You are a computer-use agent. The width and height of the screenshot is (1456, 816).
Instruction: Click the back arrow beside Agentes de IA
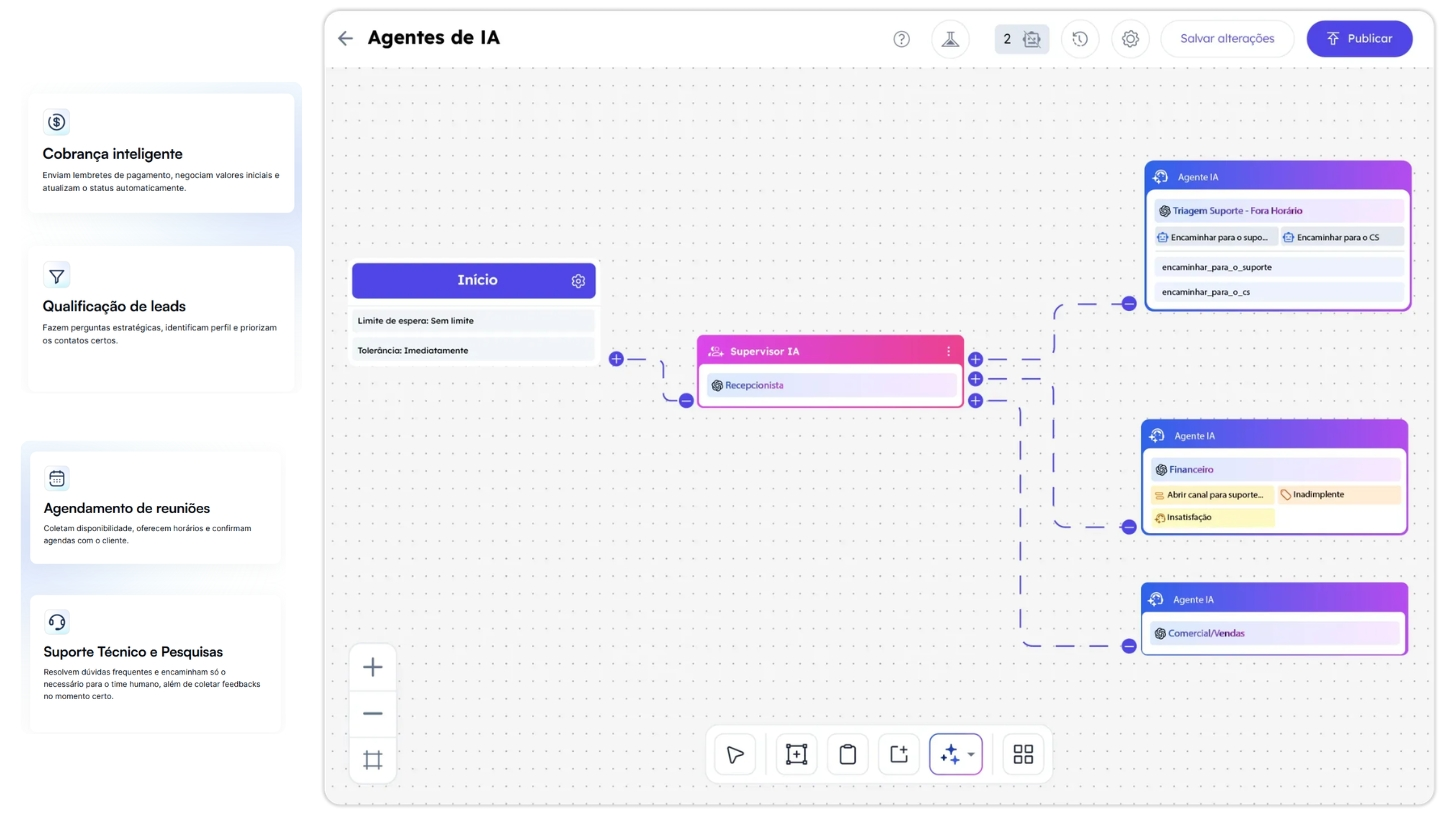pos(345,39)
